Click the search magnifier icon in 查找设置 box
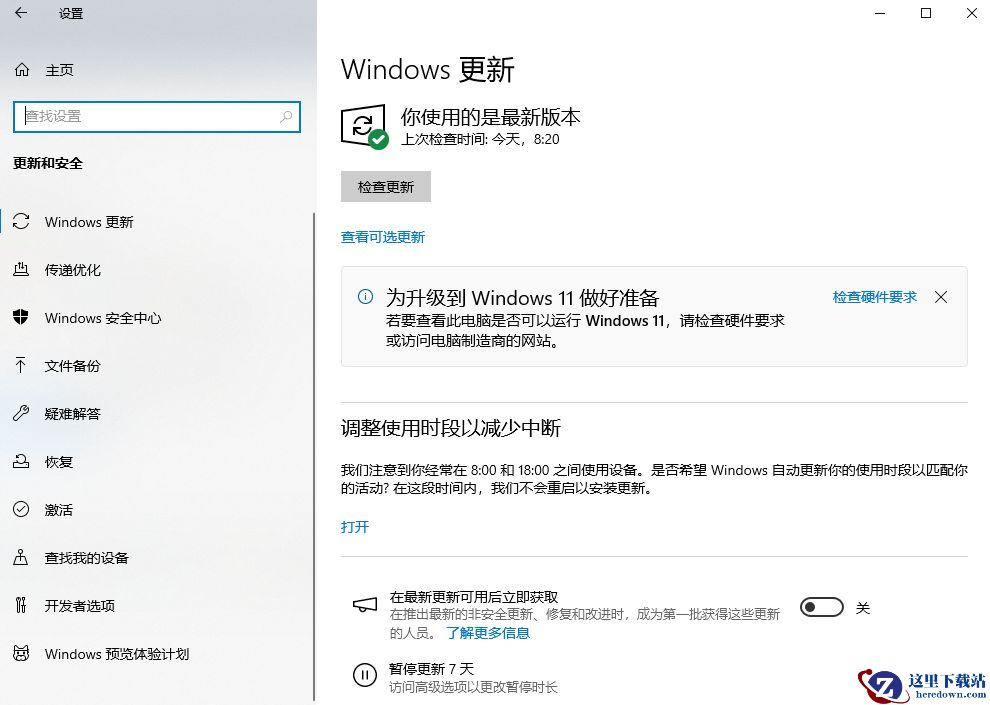 click(x=286, y=117)
